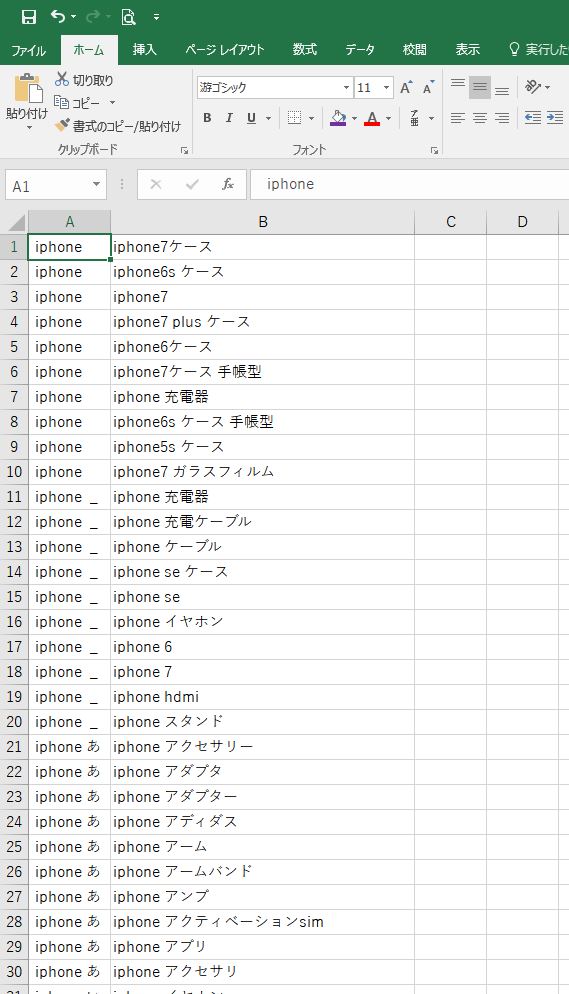The width and height of the screenshot is (569, 994).
Task: Open the font color dropdown arrow
Action: pos(388,118)
